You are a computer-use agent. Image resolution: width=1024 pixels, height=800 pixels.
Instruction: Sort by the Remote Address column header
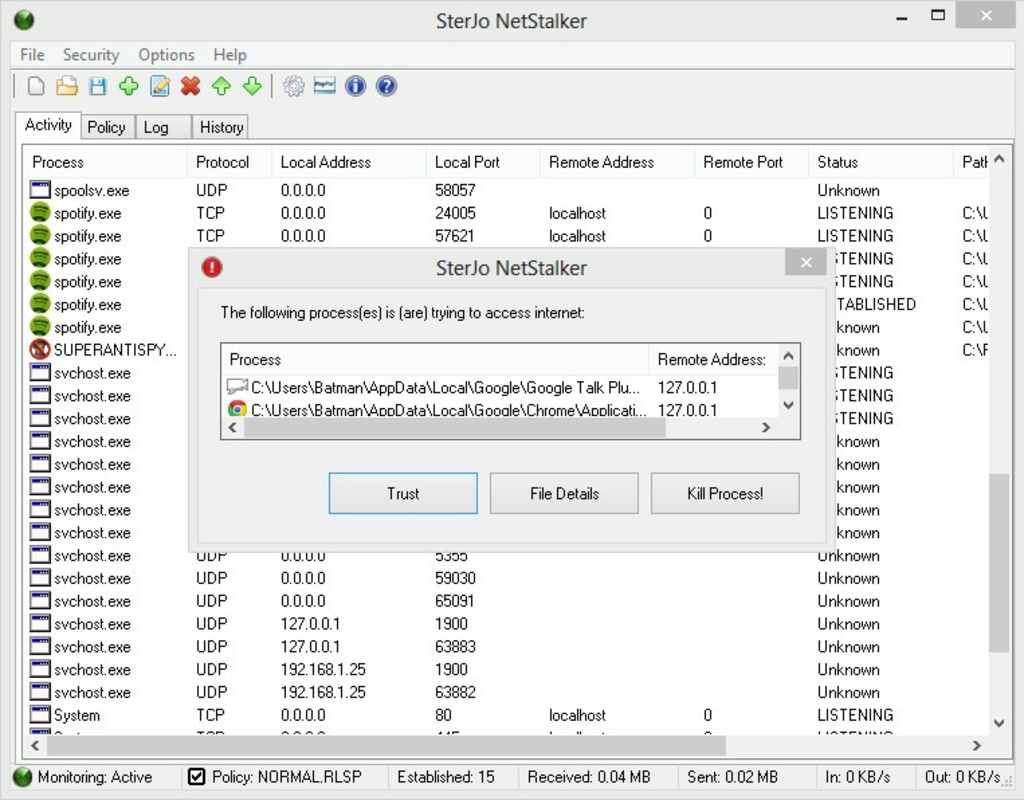(x=616, y=162)
